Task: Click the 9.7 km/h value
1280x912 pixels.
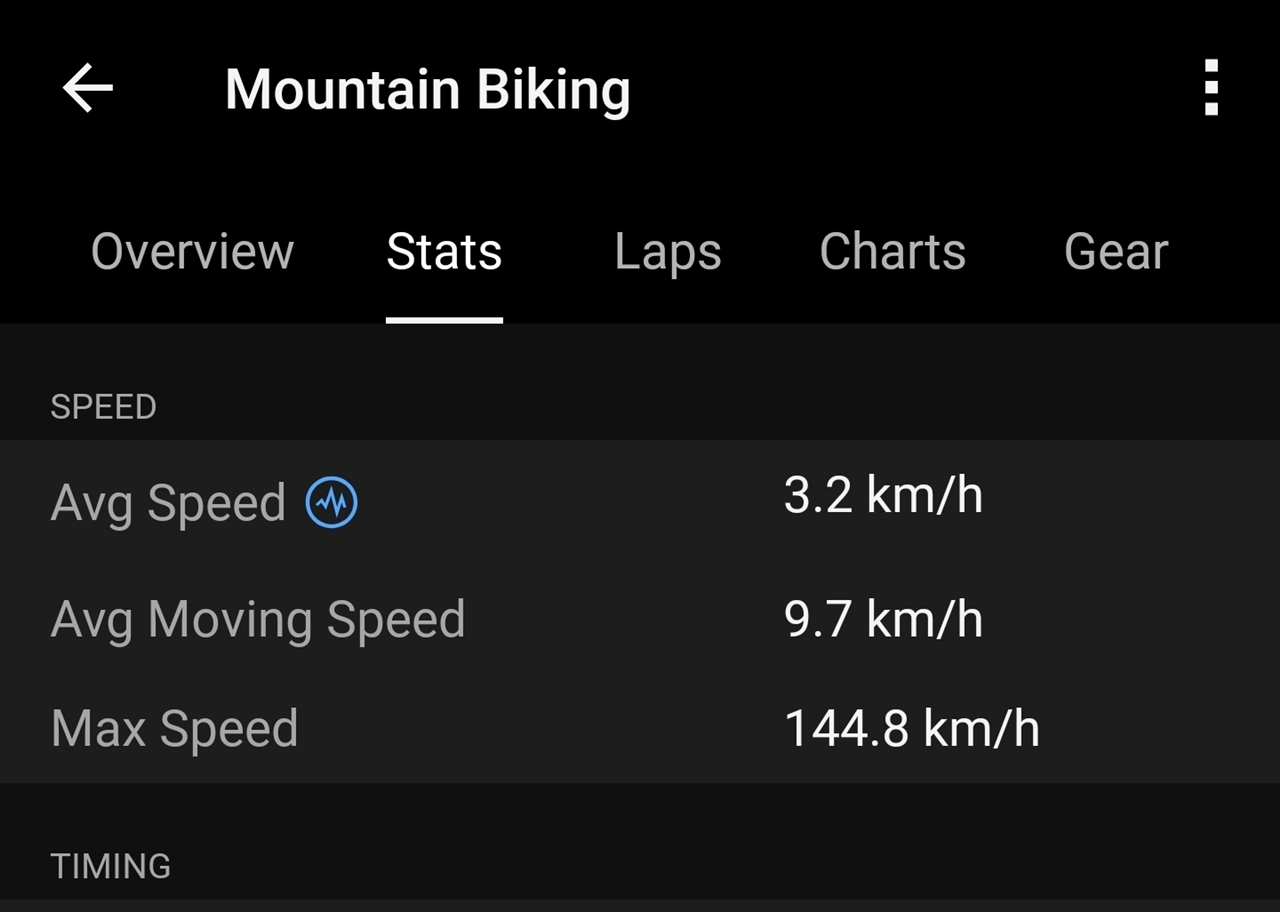Action: point(883,619)
